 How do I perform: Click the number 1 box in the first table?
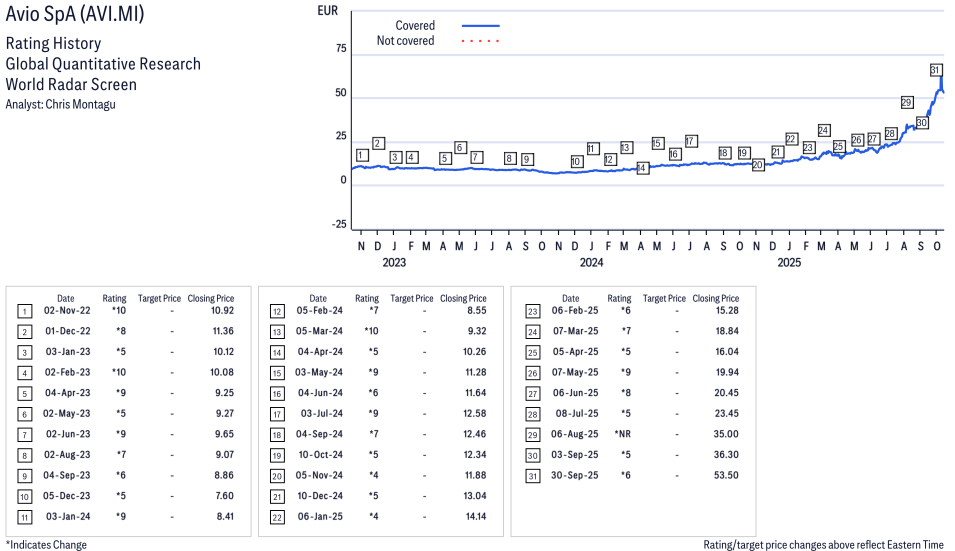click(24, 311)
